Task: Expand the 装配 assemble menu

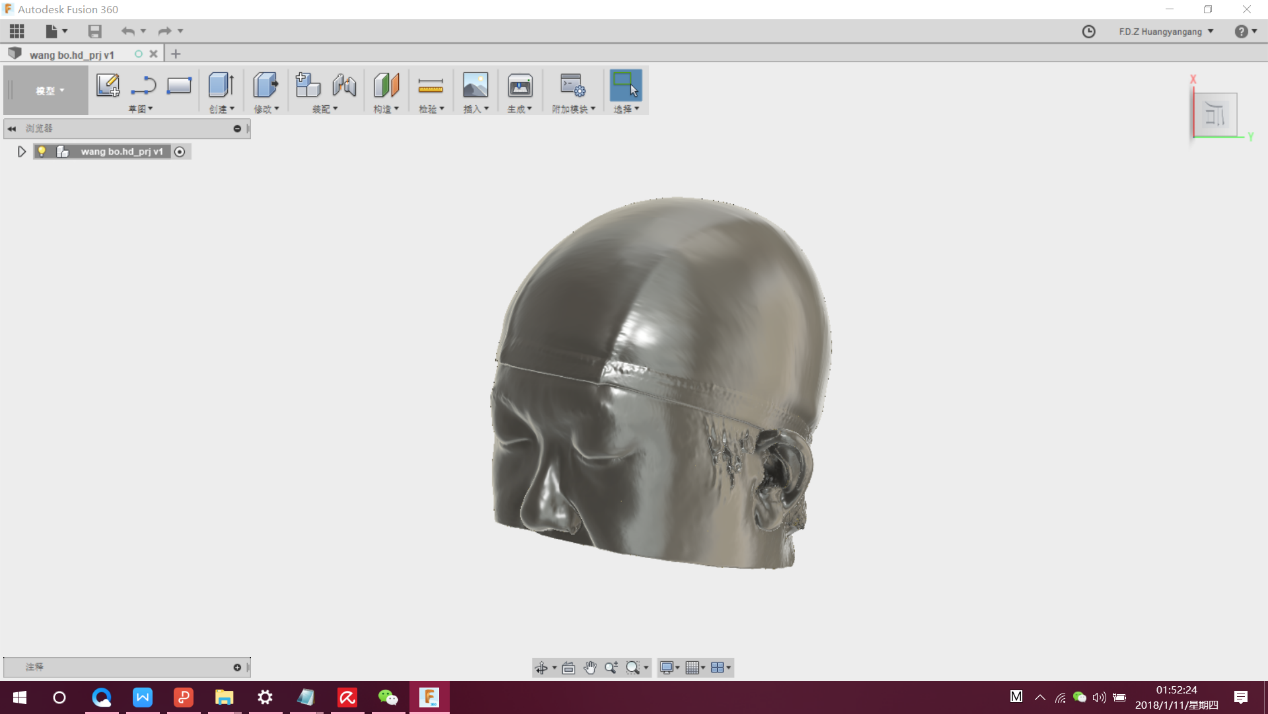Action: pyautogui.click(x=325, y=108)
